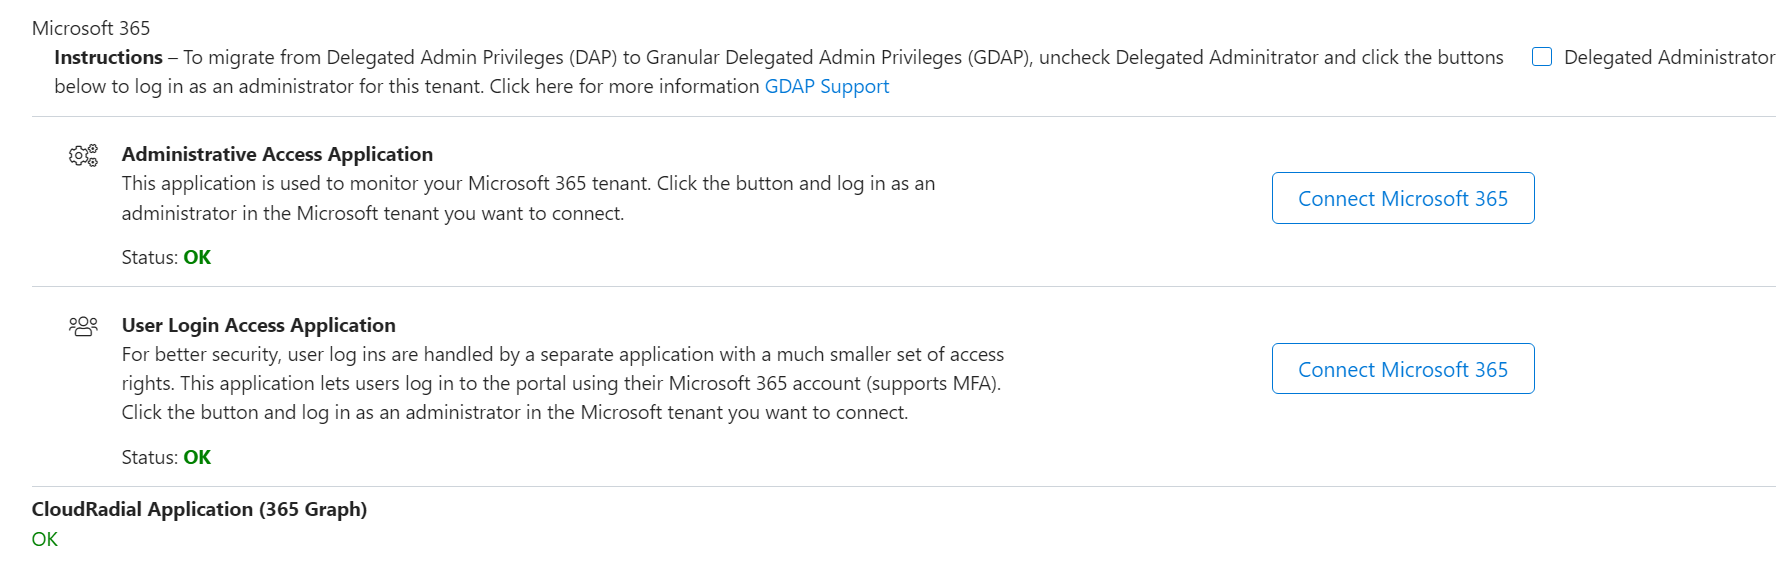The height and width of the screenshot is (575, 1789).
Task: Click the green OK status under User Login Access
Action: [x=197, y=457]
